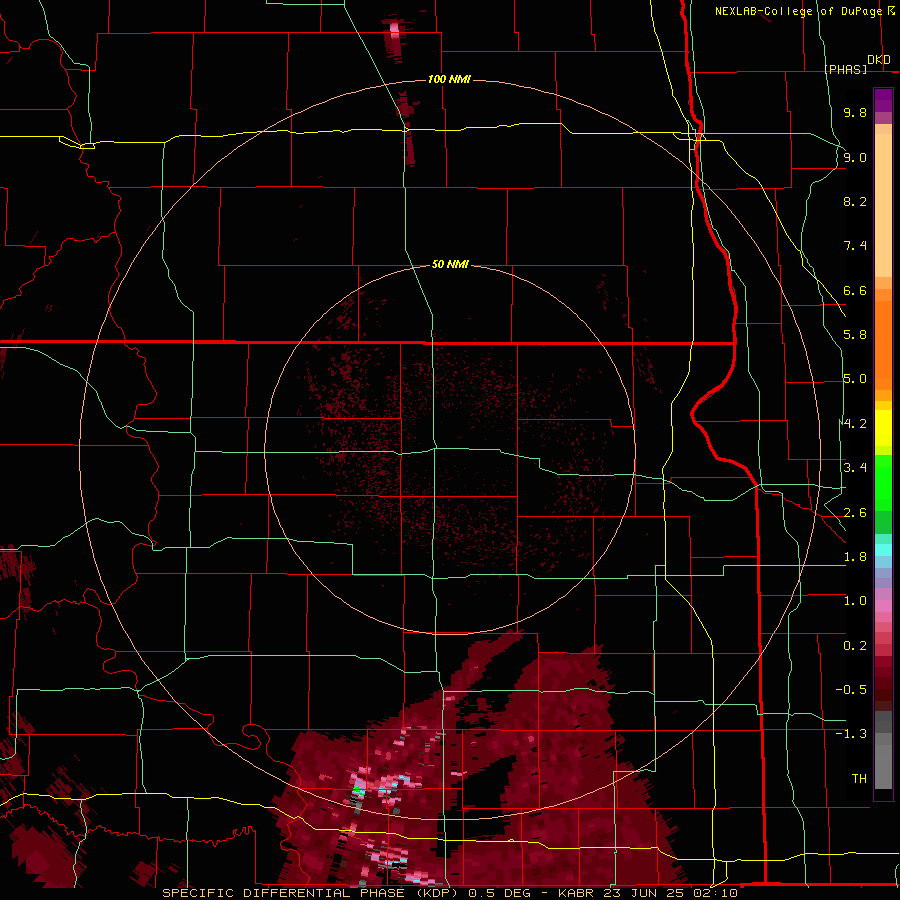The height and width of the screenshot is (900, 900).
Task: Click the 3.4 value on the scale
Action: tap(855, 468)
